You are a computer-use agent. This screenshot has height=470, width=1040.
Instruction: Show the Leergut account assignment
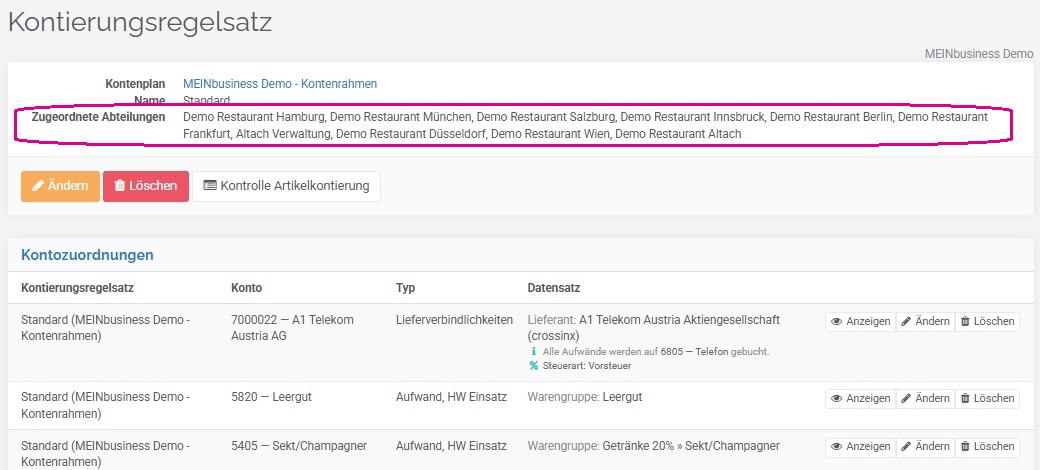pyautogui.click(x=860, y=398)
